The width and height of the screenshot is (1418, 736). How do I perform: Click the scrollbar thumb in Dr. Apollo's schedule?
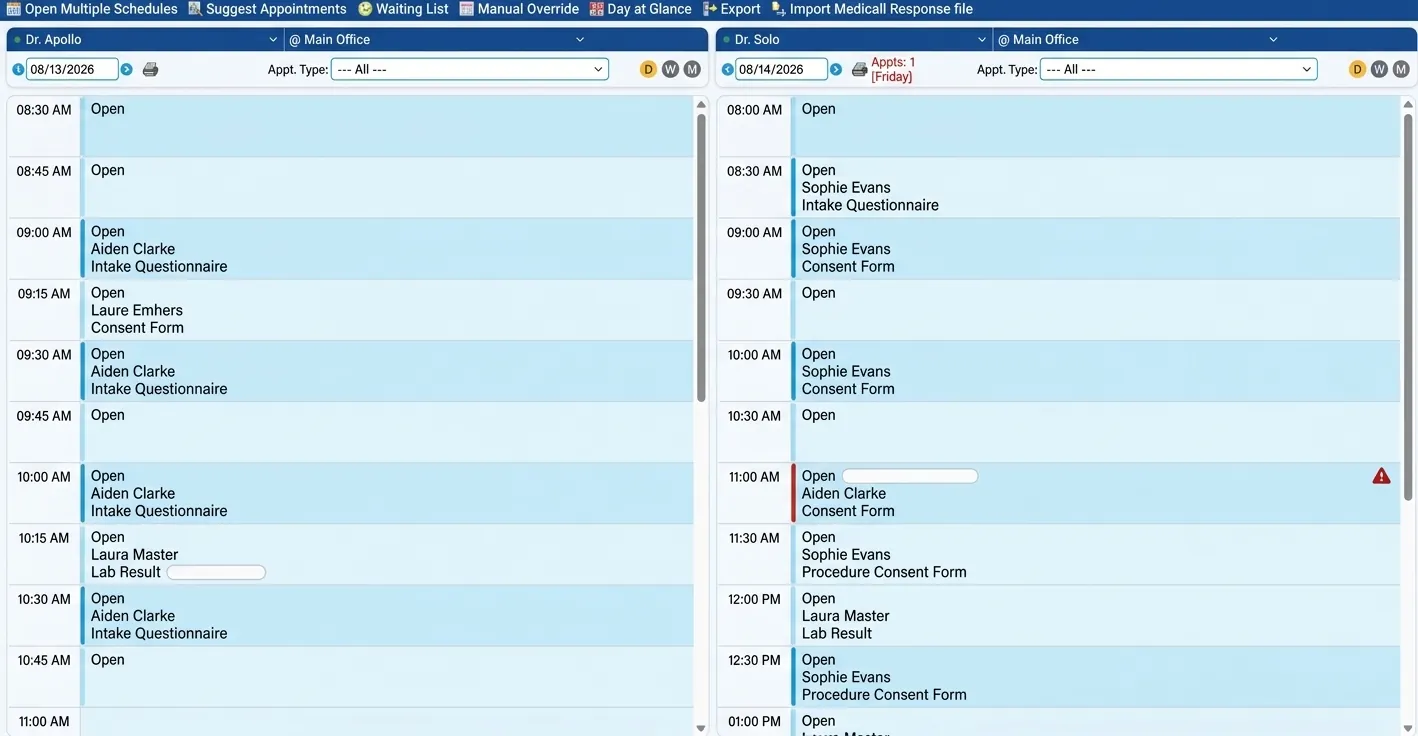click(701, 258)
